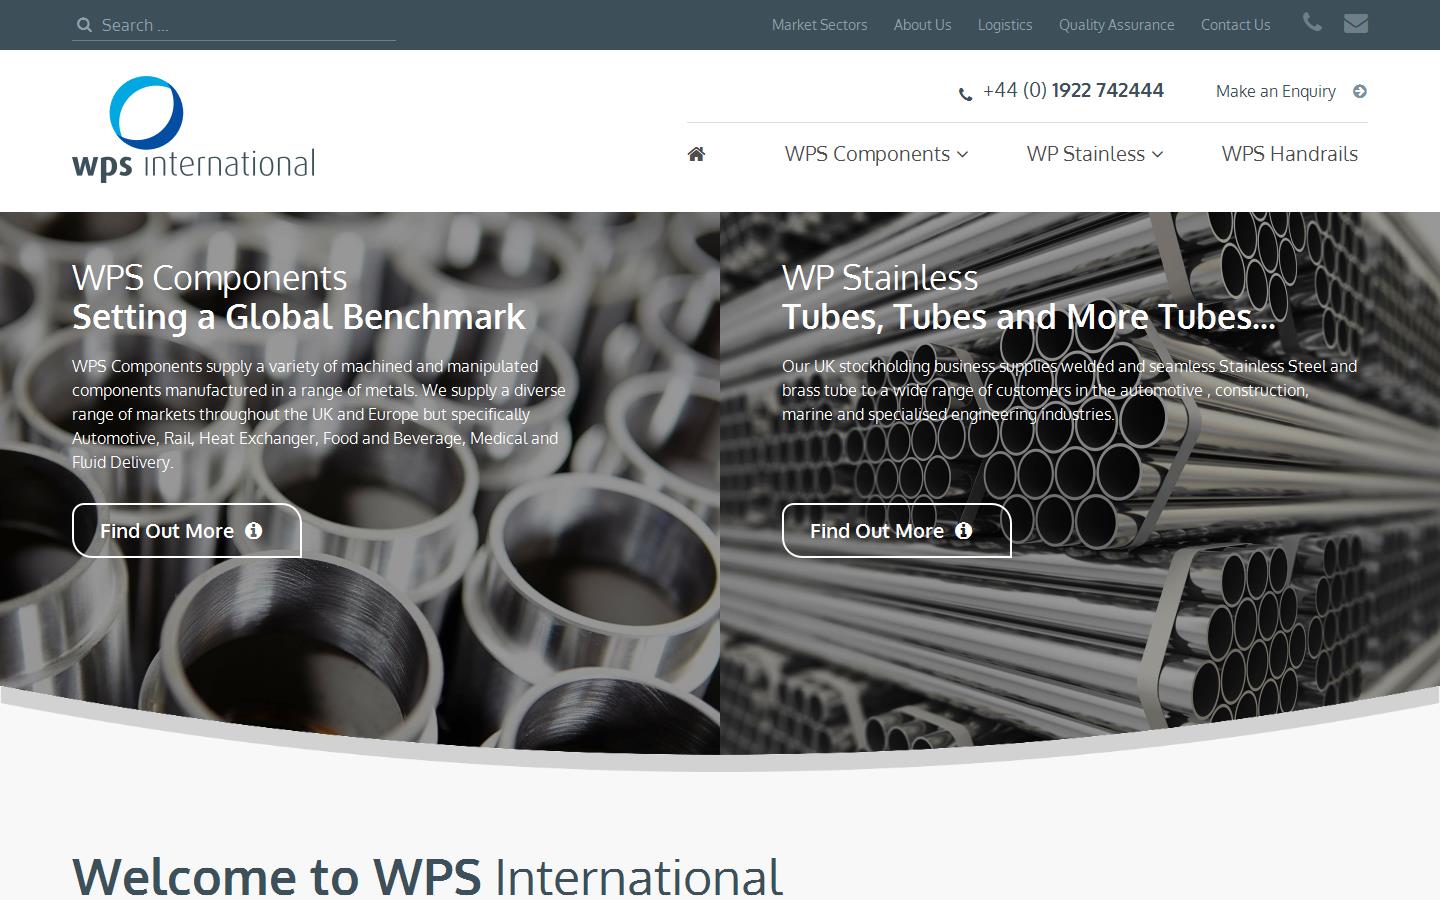Select the Make an Enquiry link
Viewport: 1440px width, 900px height.
click(1275, 91)
